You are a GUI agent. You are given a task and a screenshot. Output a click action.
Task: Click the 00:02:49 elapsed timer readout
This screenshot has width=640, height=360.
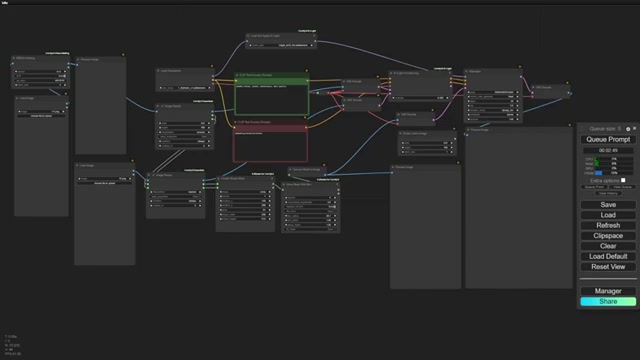click(x=608, y=151)
